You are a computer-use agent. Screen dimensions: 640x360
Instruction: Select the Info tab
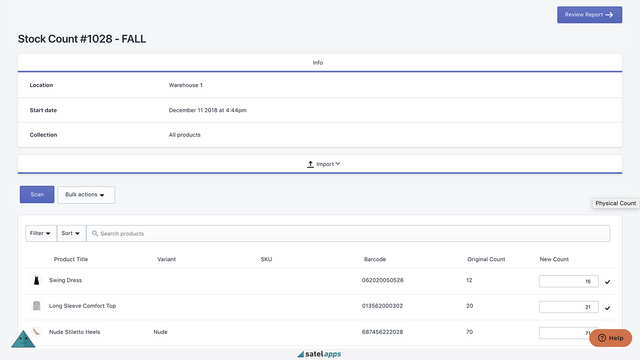(318, 62)
